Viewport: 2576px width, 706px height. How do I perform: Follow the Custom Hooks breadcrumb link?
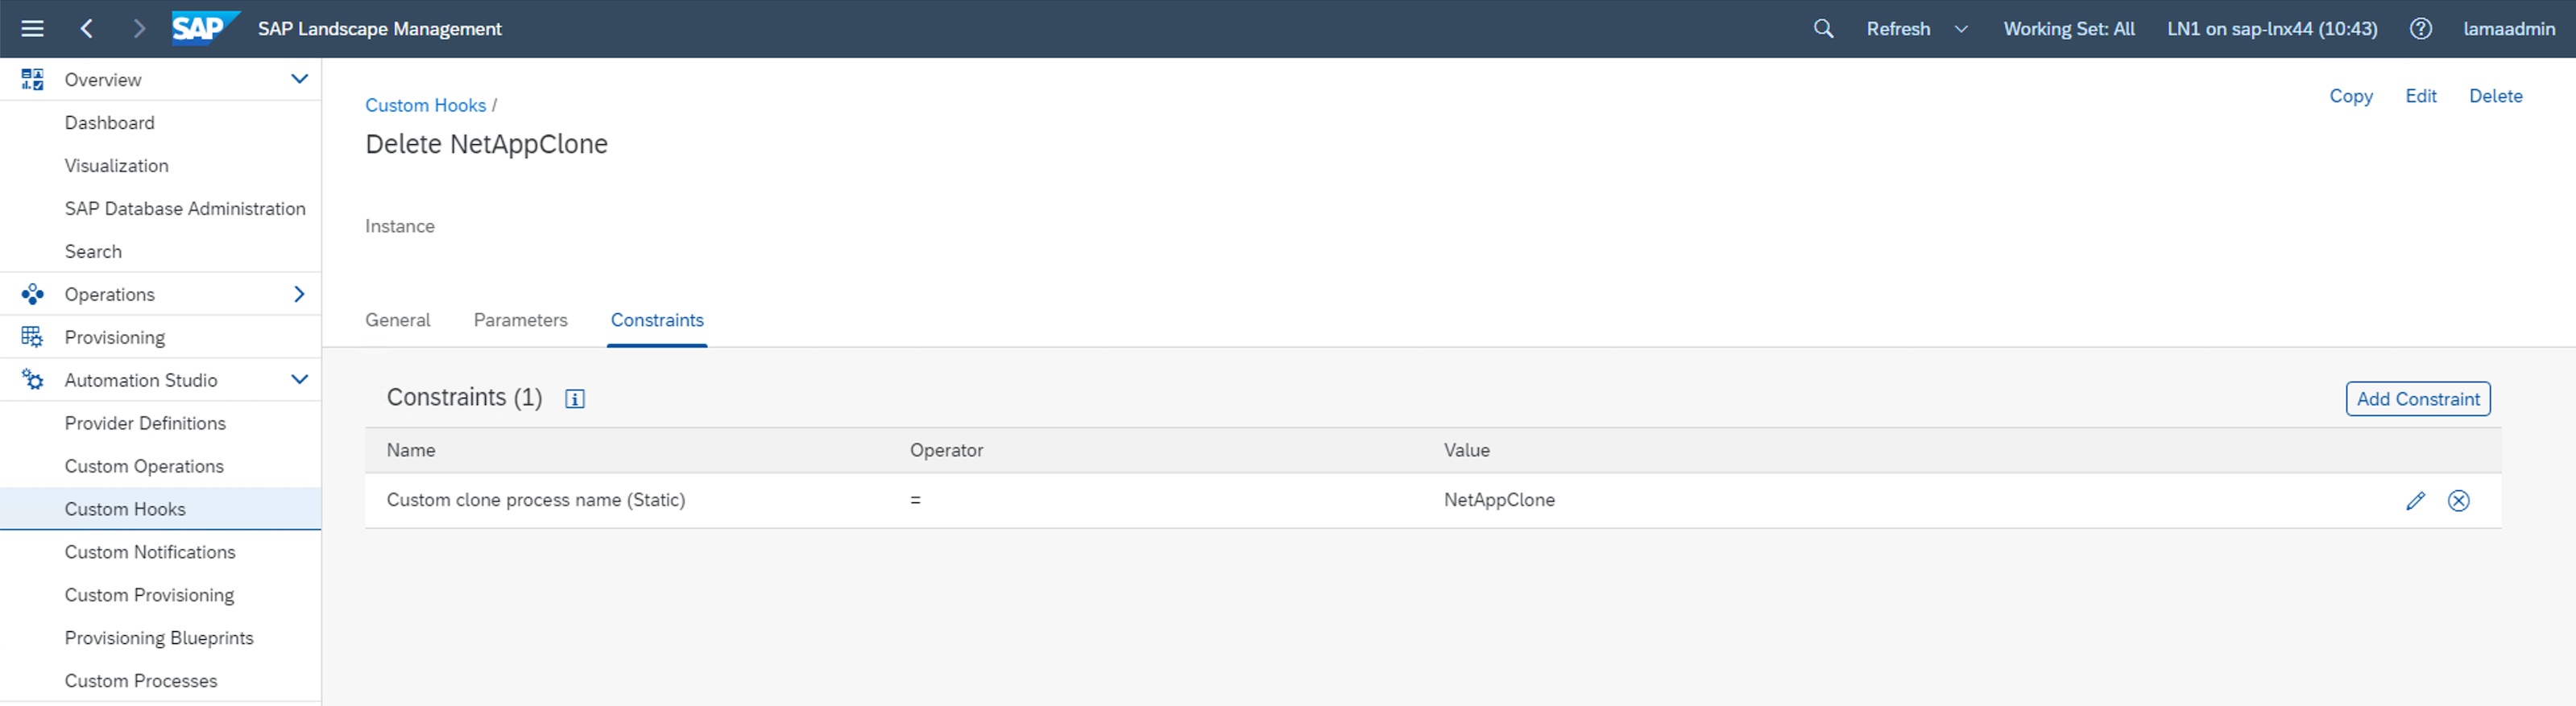pyautogui.click(x=425, y=105)
